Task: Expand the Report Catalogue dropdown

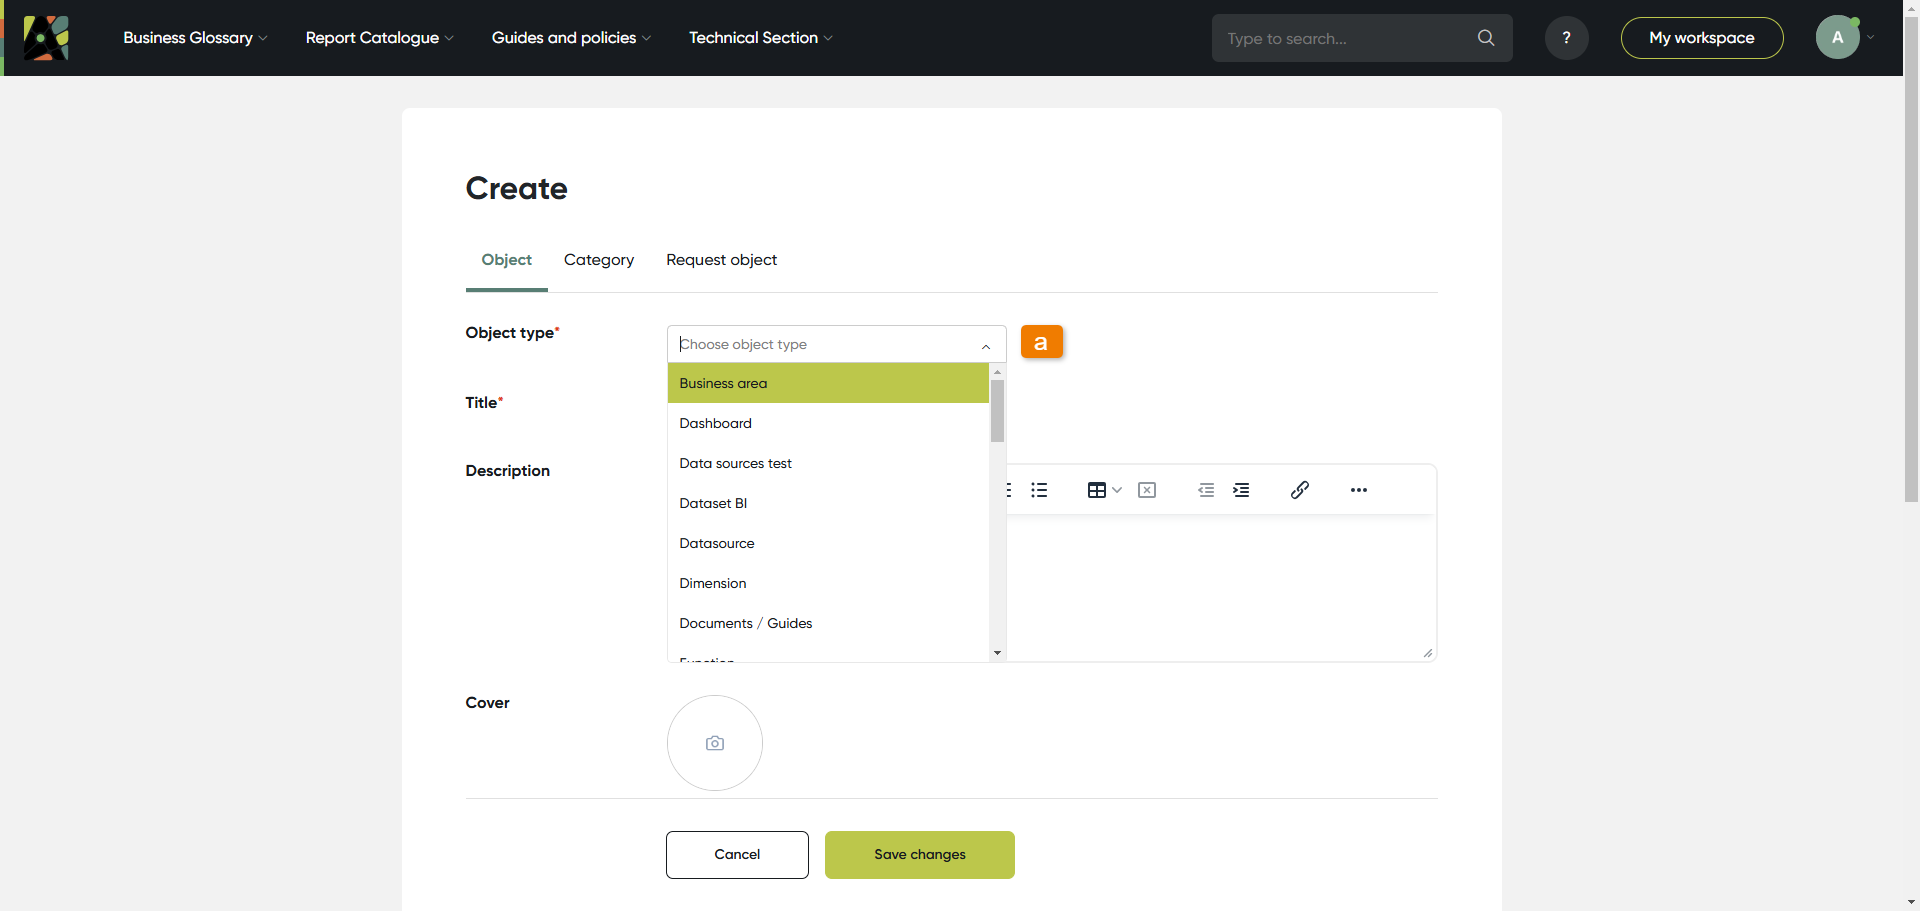Action: [379, 38]
